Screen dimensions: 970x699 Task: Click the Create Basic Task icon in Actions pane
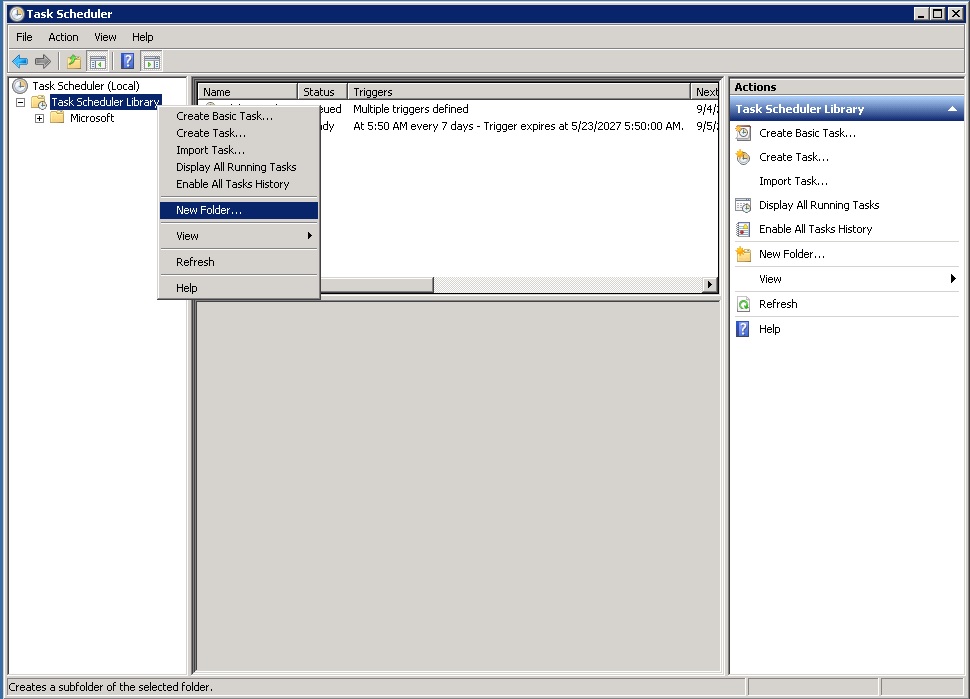pyautogui.click(x=743, y=133)
